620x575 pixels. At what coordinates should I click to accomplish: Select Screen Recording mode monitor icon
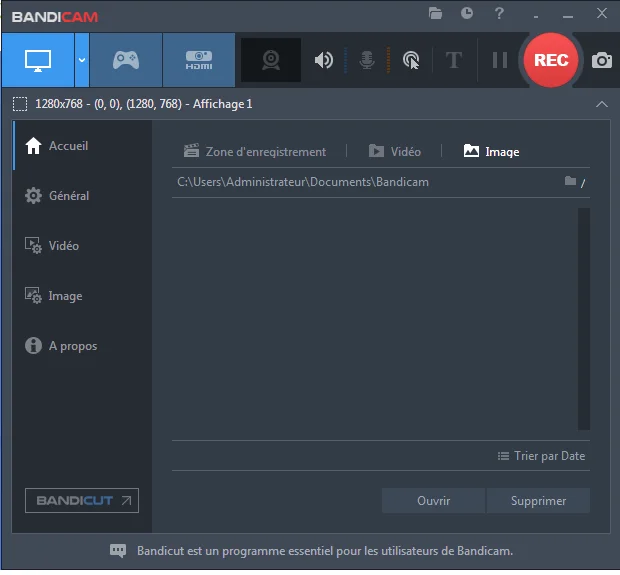pyautogui.click(x=38, y=60)
